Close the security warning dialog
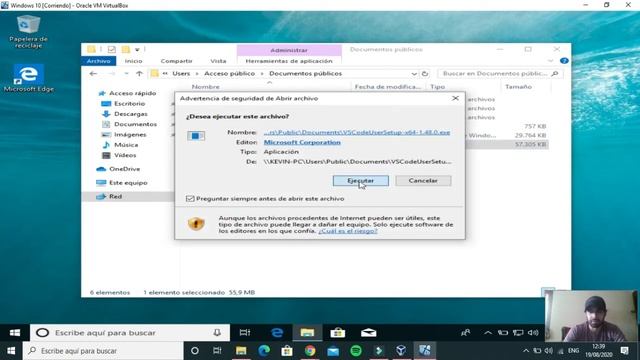 (x=456, y=98)
